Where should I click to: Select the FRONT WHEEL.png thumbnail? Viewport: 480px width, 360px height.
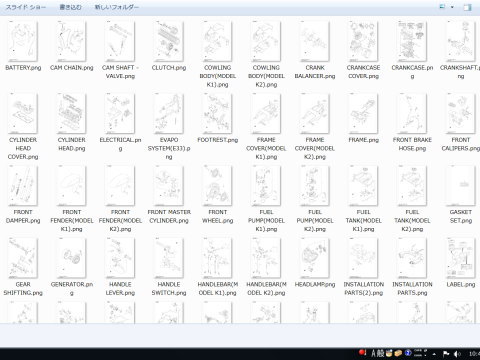218,186
